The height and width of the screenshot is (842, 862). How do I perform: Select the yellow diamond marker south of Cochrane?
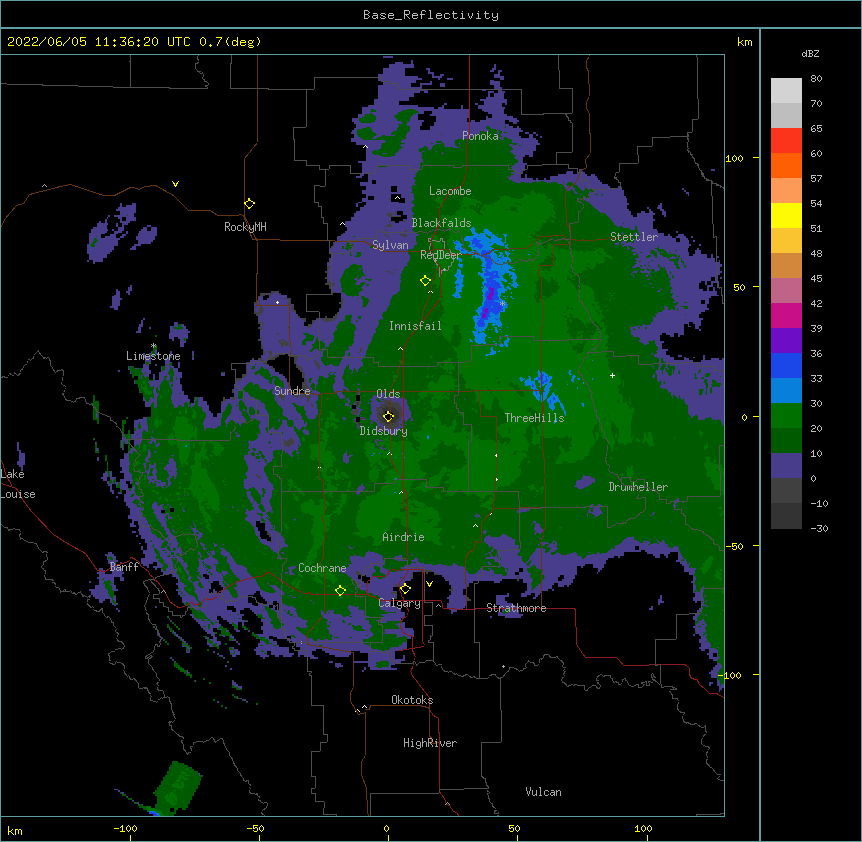coord(340,590)
